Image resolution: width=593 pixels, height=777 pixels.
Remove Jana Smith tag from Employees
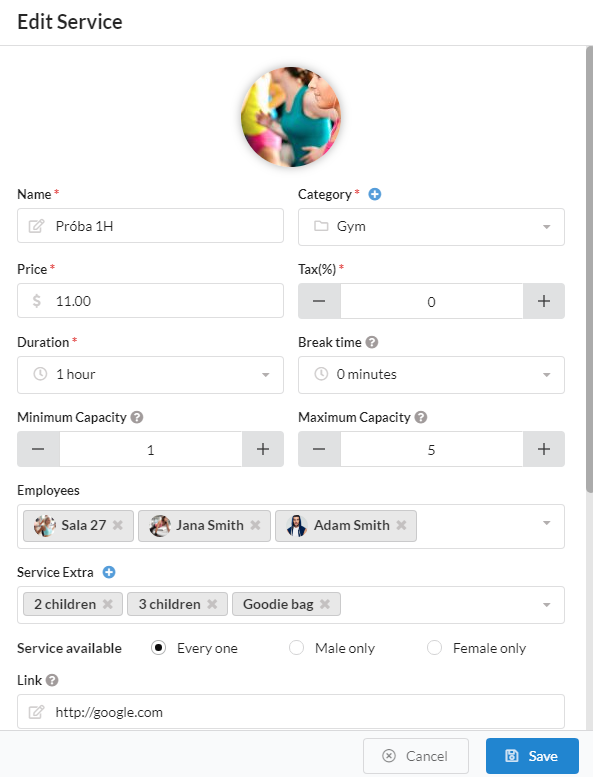255,525
